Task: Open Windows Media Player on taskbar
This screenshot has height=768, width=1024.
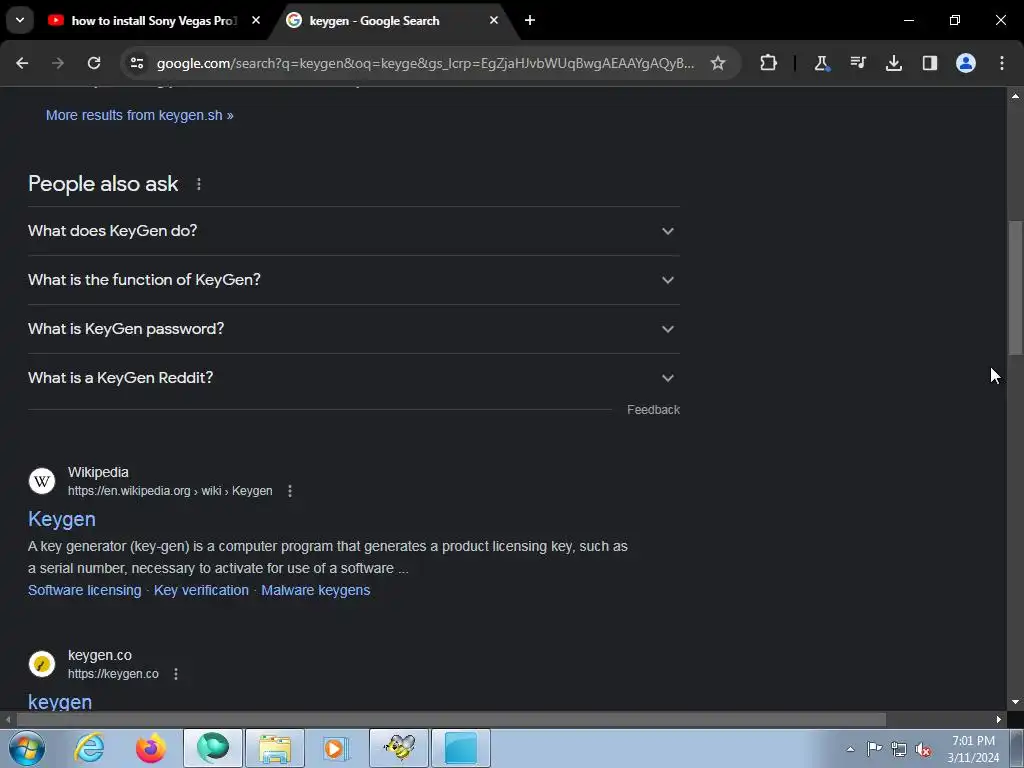Action: [337, 748]
